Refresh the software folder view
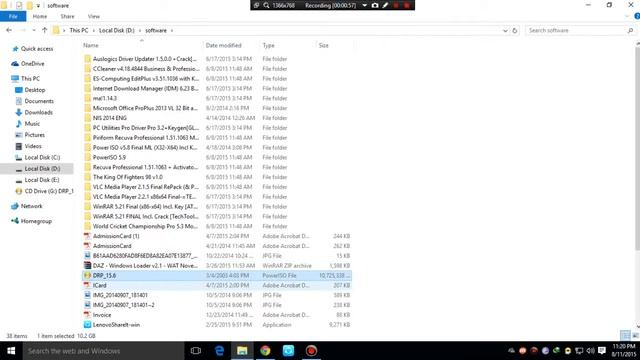 [515, 31]
